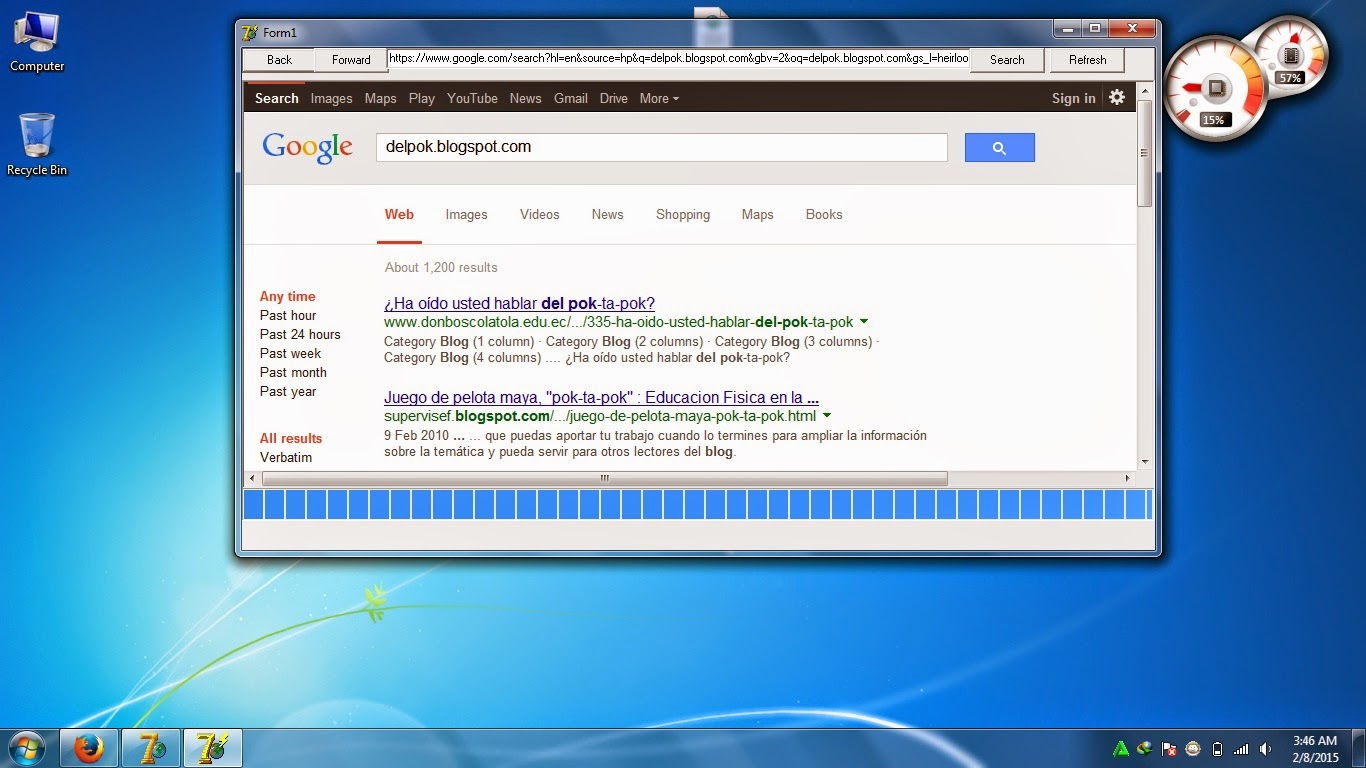Viewport: 1366px width, 768px height.
Task: Filter results by Past 24 hours
Action: pyautogui.click(x=300, y=335)
